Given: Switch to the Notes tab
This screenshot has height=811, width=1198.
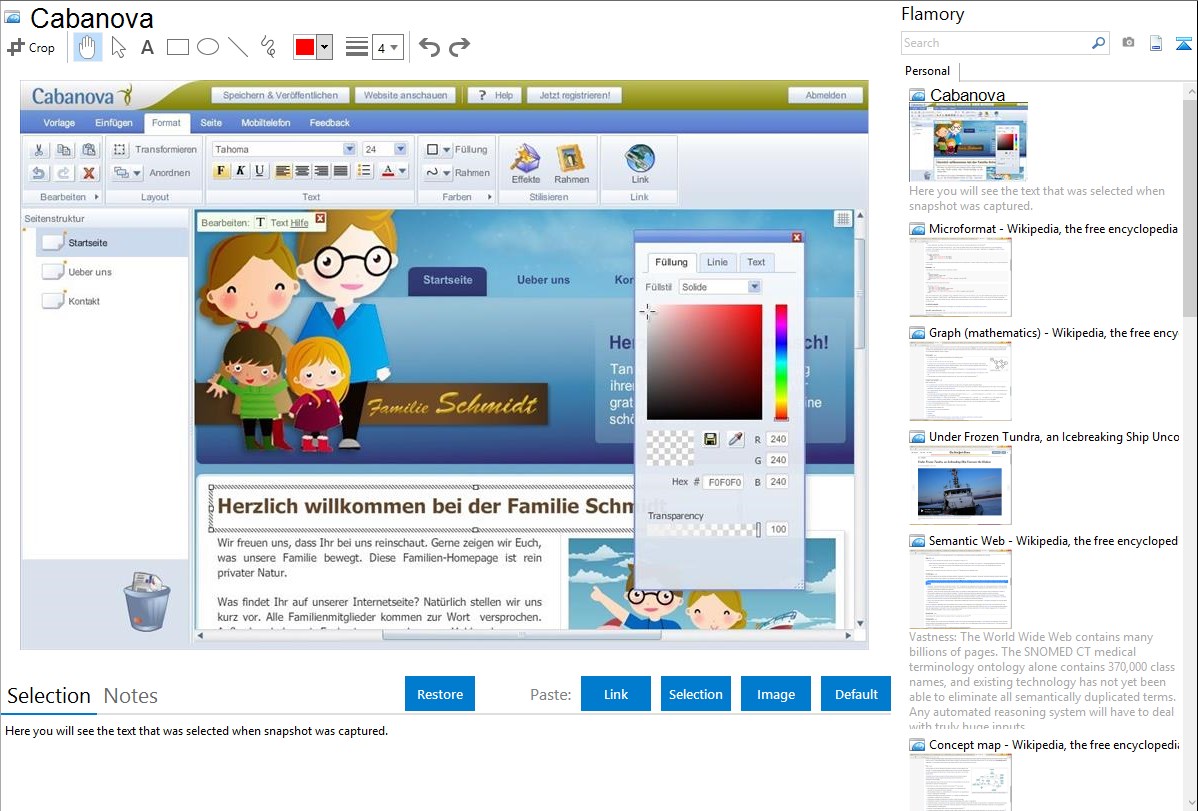Looking at the screenshot, I should click(130, 696).
